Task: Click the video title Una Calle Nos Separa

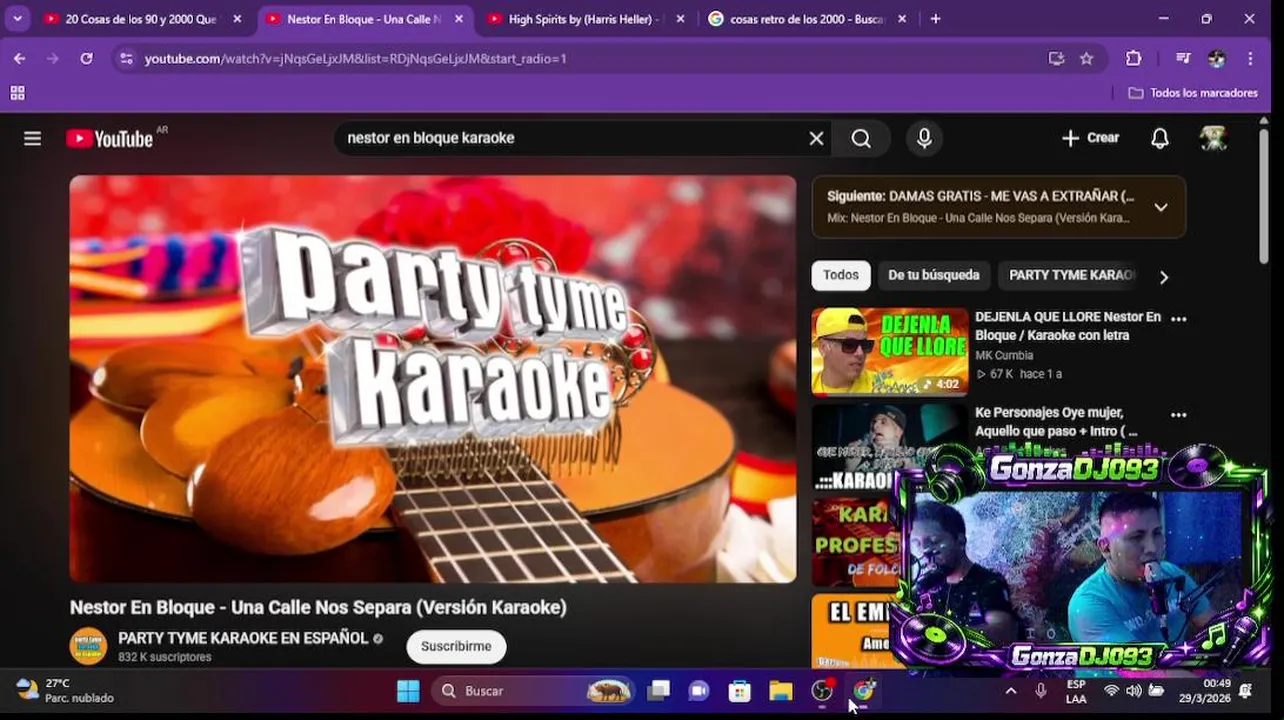Action: coord(318,607)
